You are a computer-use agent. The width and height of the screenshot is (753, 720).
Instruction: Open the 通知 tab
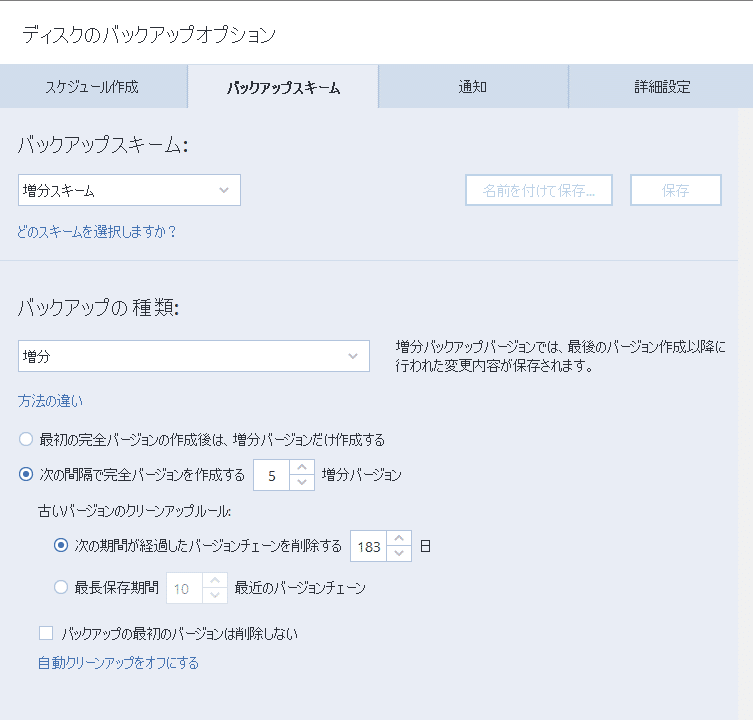click(473, 87)
